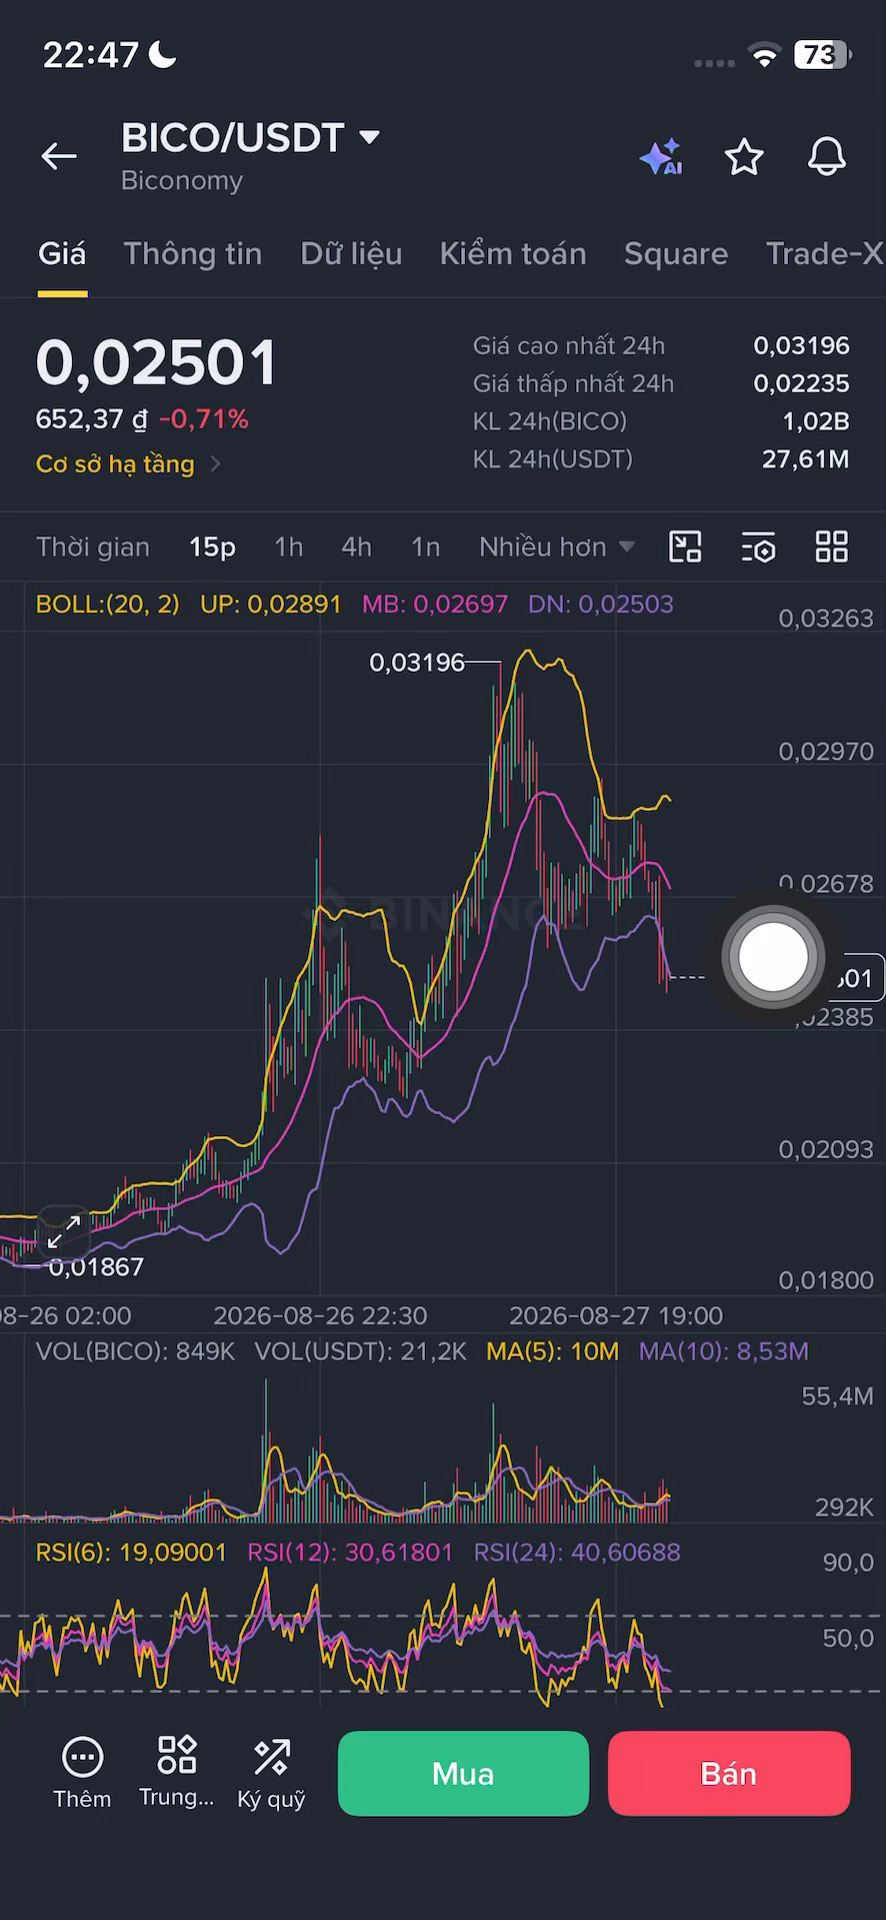Viewport: 886px width, 1920px height.
Task: Tap the Giá cao nhất 24h value 0,03196
Action: point(801,346)
